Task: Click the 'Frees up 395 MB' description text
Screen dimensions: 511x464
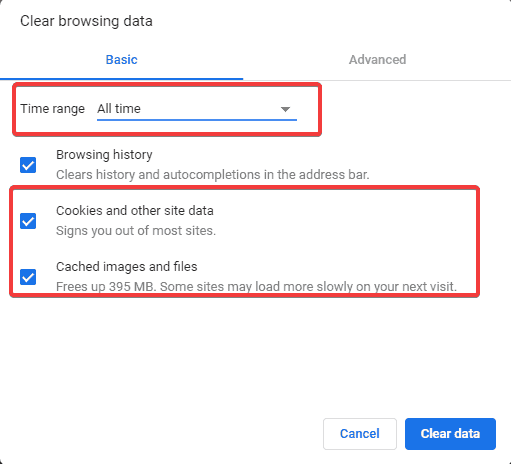Action: coord(256,287)
